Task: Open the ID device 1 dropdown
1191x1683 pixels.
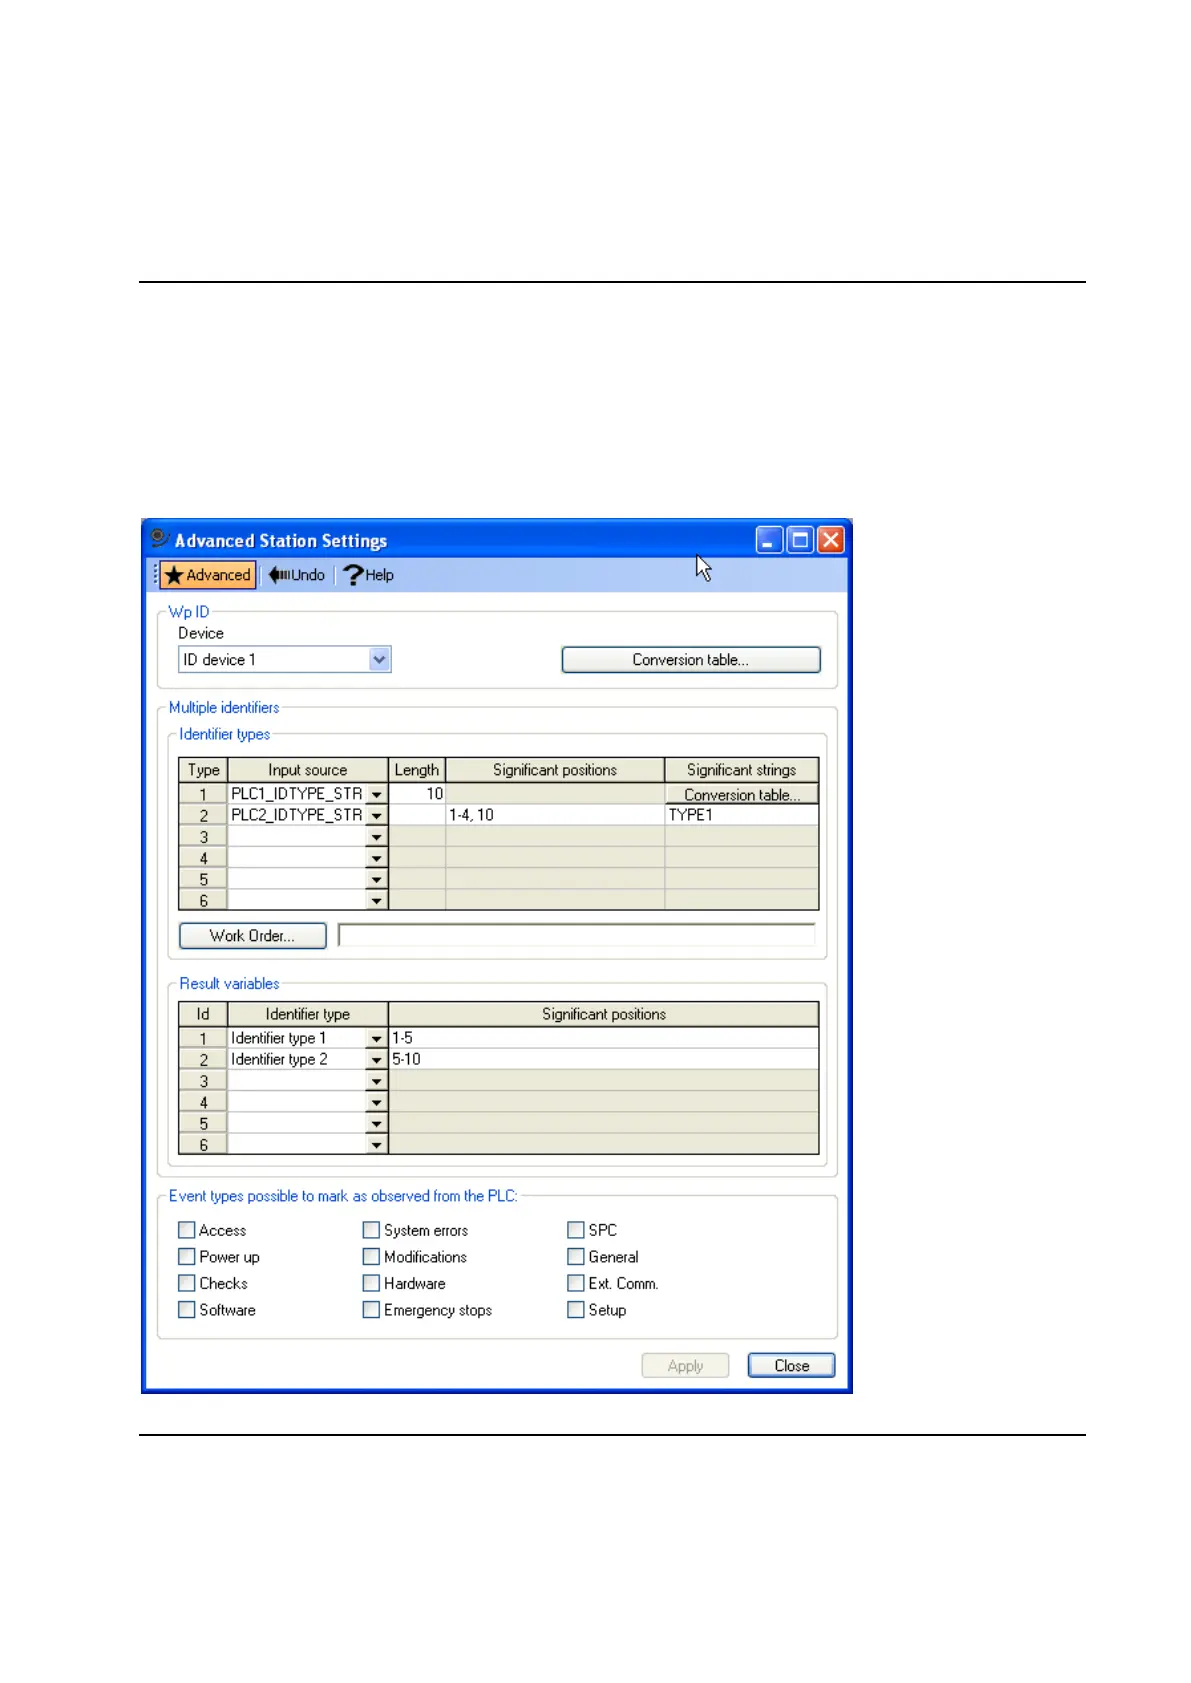Action: pos(379,659)
